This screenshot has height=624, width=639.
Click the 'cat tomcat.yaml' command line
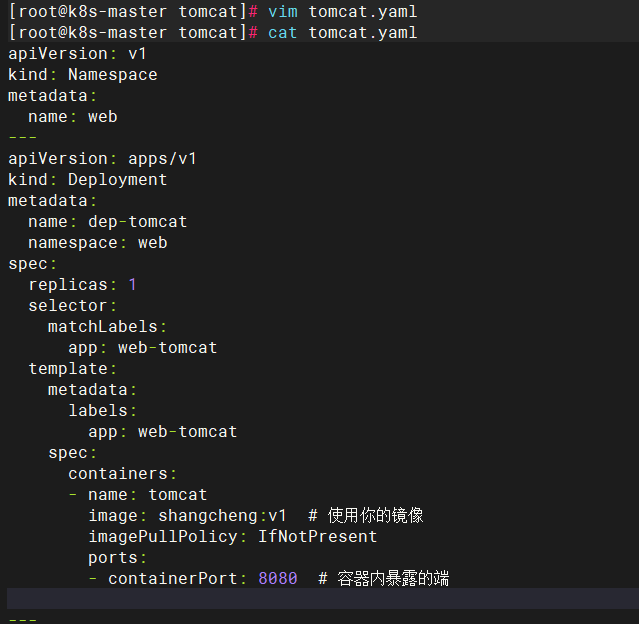coord(213,33)
